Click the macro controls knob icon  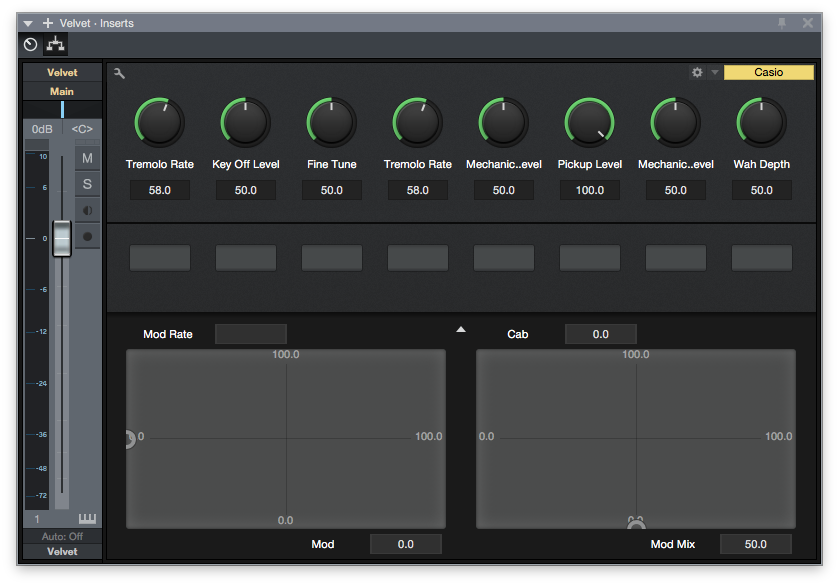(30, 45)
